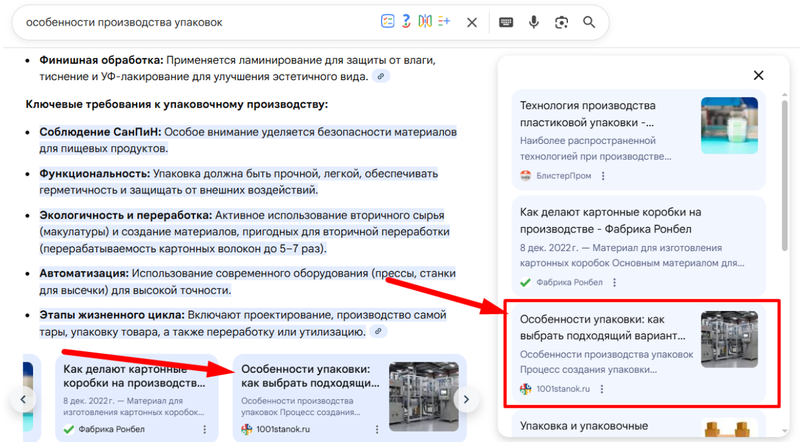Click the plastic packaging thumbnail in side panel
The height and width of the screenshot is (442, 800).
point(729,126)
